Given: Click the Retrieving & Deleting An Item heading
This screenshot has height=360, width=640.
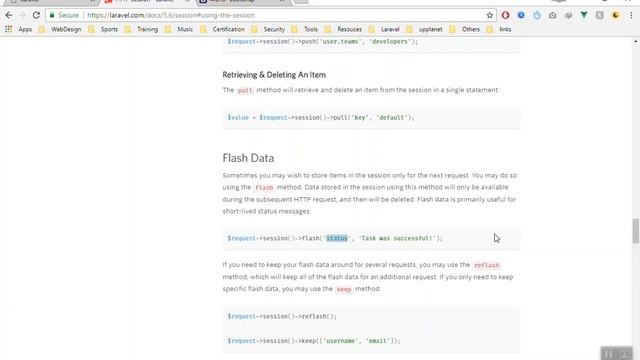Looking at the screenshot, I should point(274,75).
